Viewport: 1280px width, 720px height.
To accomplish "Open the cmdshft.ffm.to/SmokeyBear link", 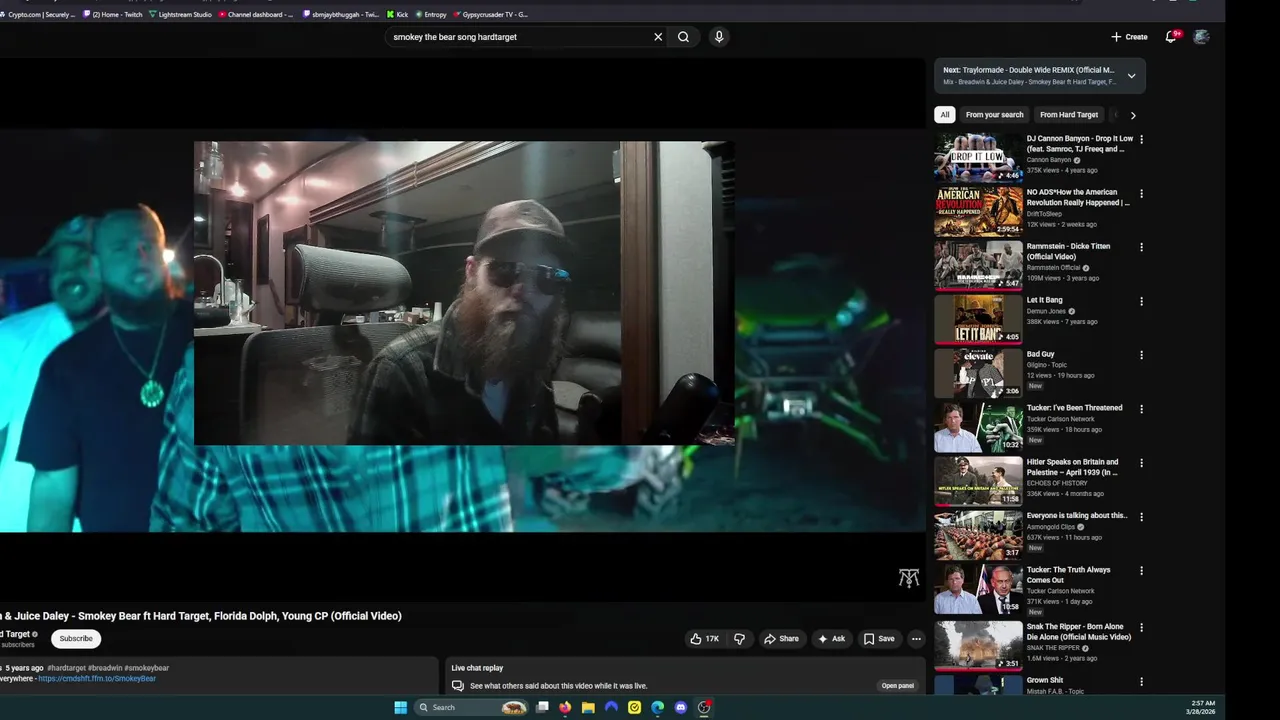I will tap(97, 679).
